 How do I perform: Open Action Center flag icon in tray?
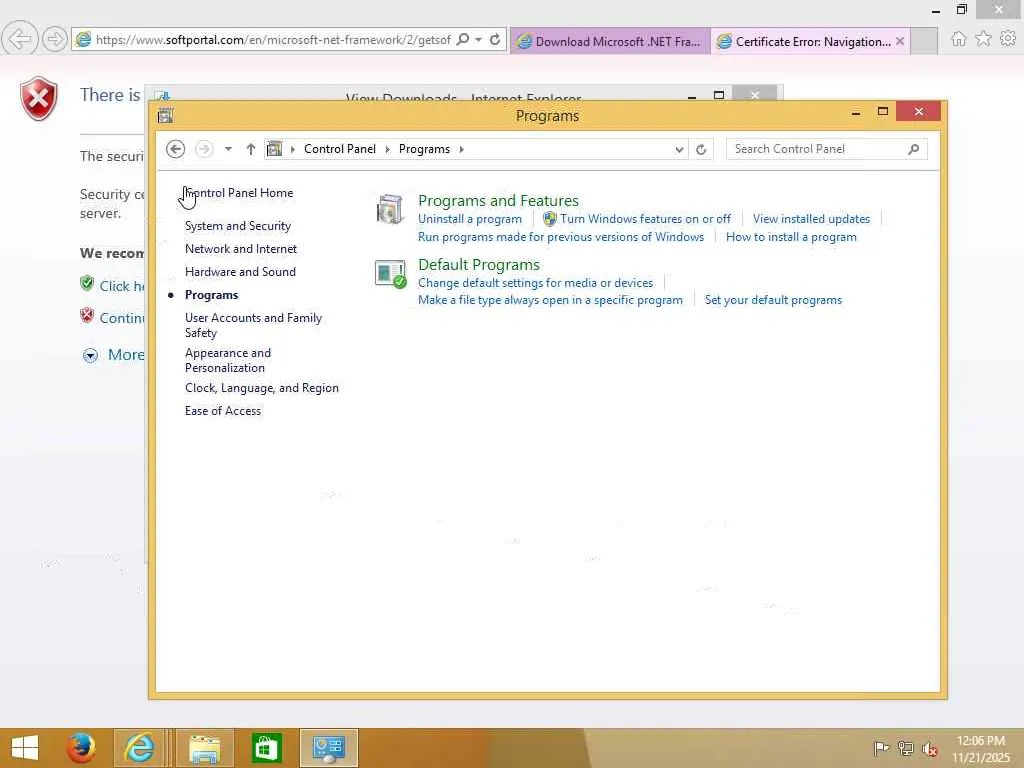point(881,748)
